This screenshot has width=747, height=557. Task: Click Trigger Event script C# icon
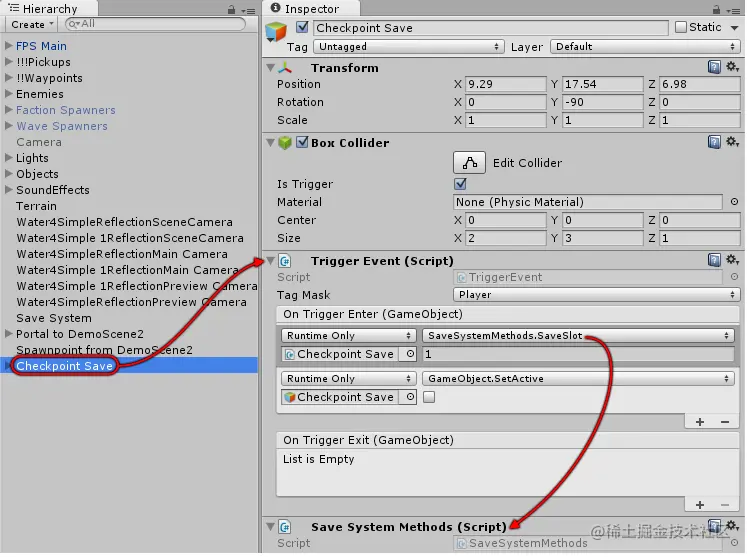(285, 261)
